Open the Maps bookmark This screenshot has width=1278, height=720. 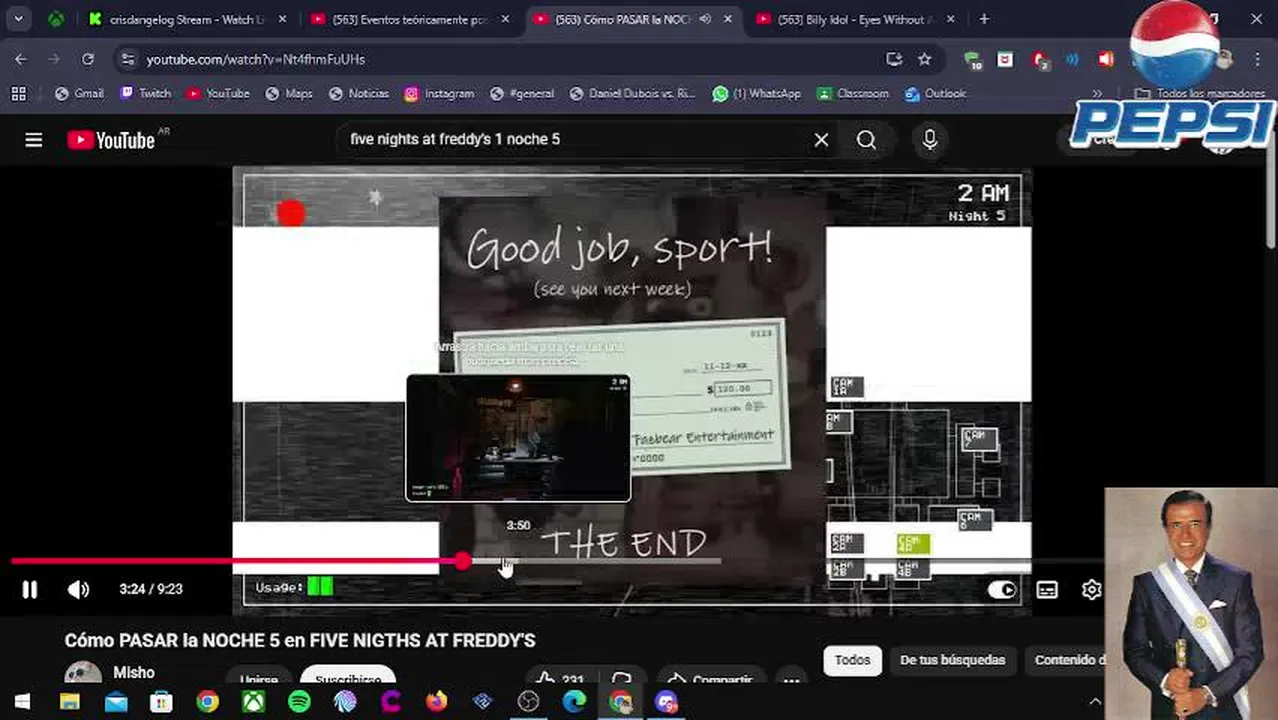(x=289, y=93)
